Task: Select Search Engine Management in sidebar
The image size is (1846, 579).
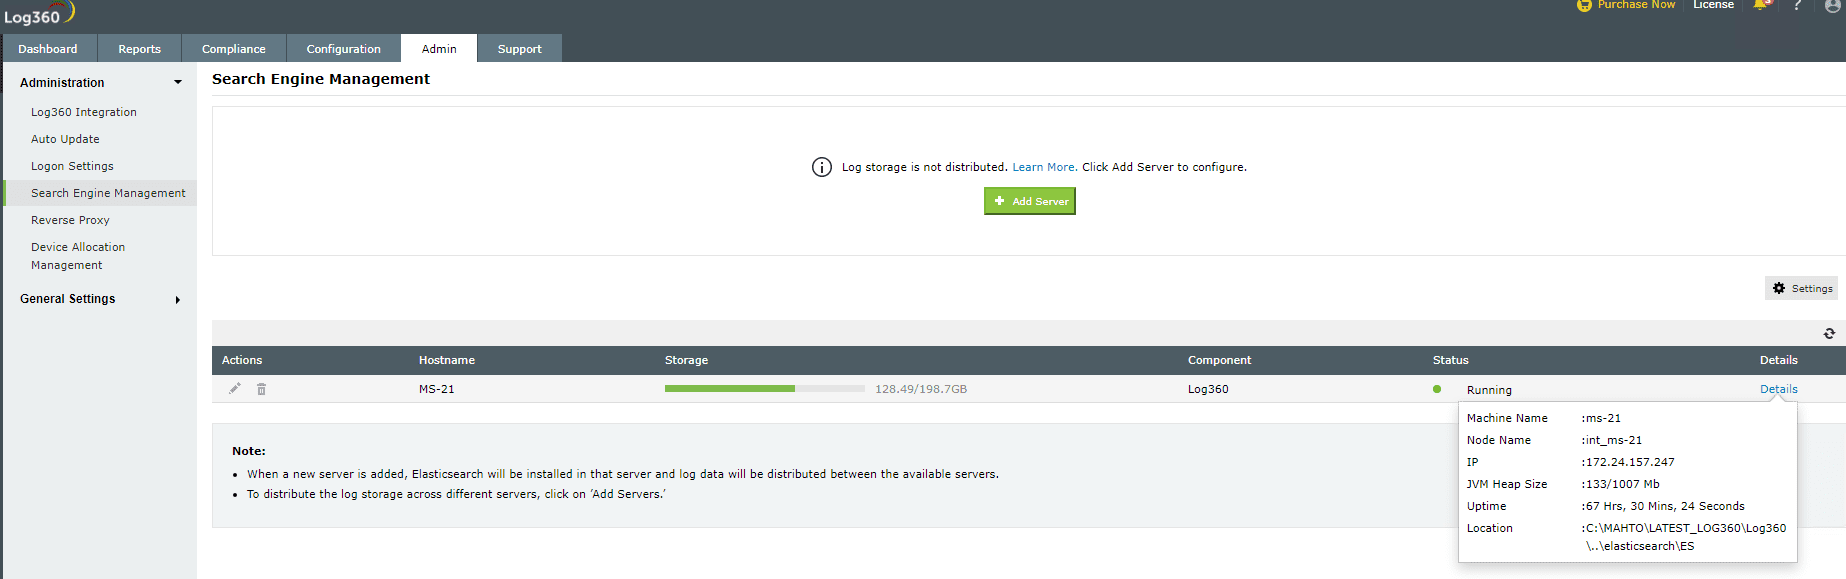Action: click(x=108, y=193)
